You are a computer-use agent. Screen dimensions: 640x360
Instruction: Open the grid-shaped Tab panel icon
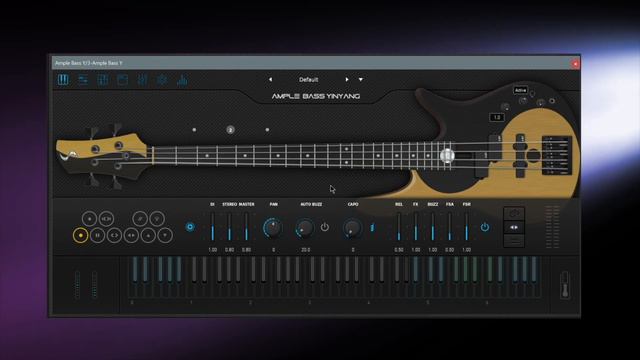tap(102, 80)
